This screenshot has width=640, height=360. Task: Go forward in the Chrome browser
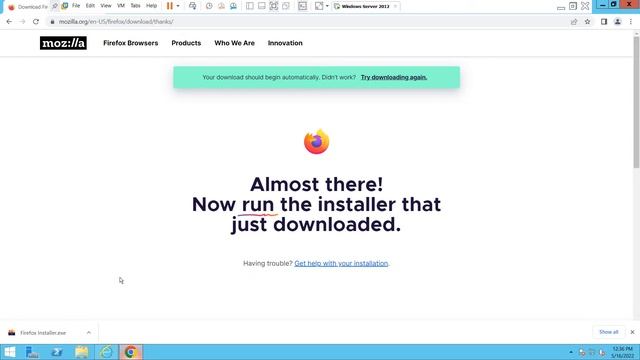pos(22,22)
